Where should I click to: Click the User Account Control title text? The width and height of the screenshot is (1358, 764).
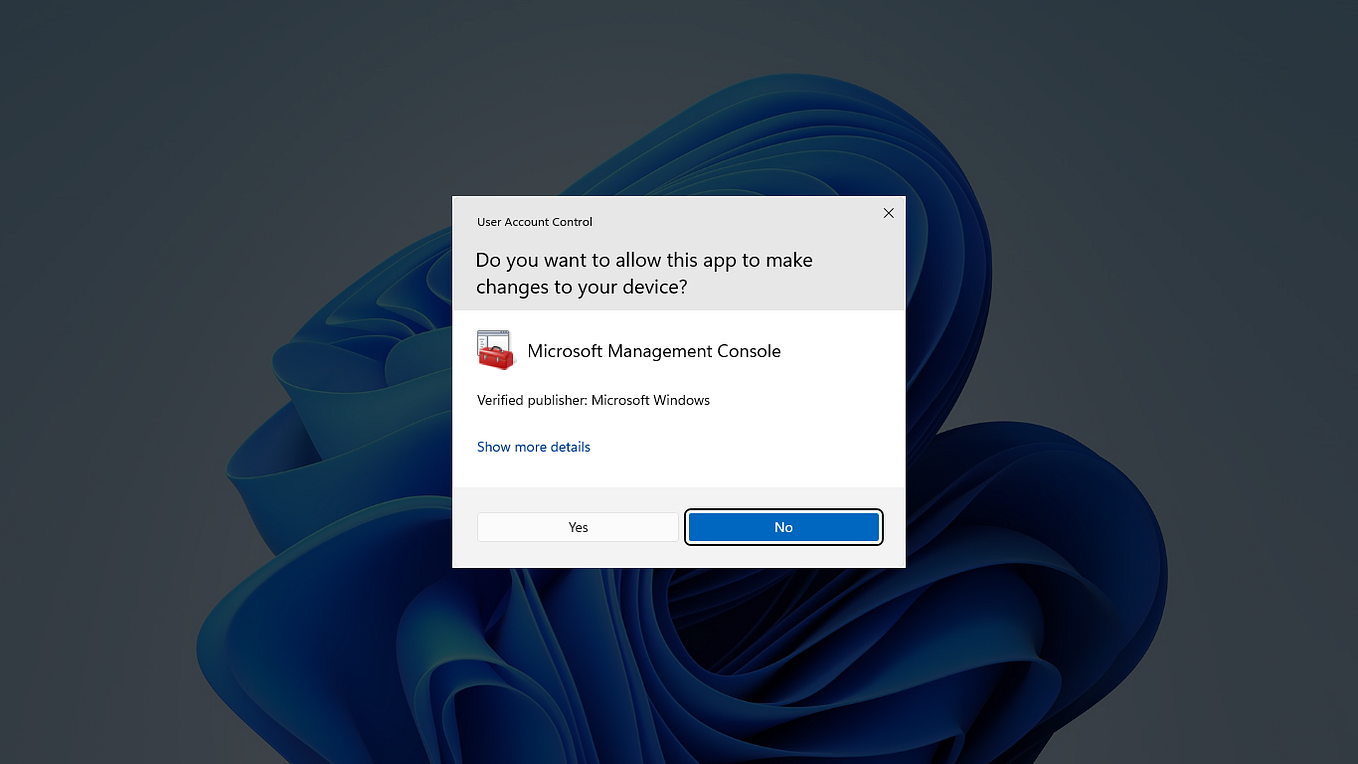tap(534, 221)
